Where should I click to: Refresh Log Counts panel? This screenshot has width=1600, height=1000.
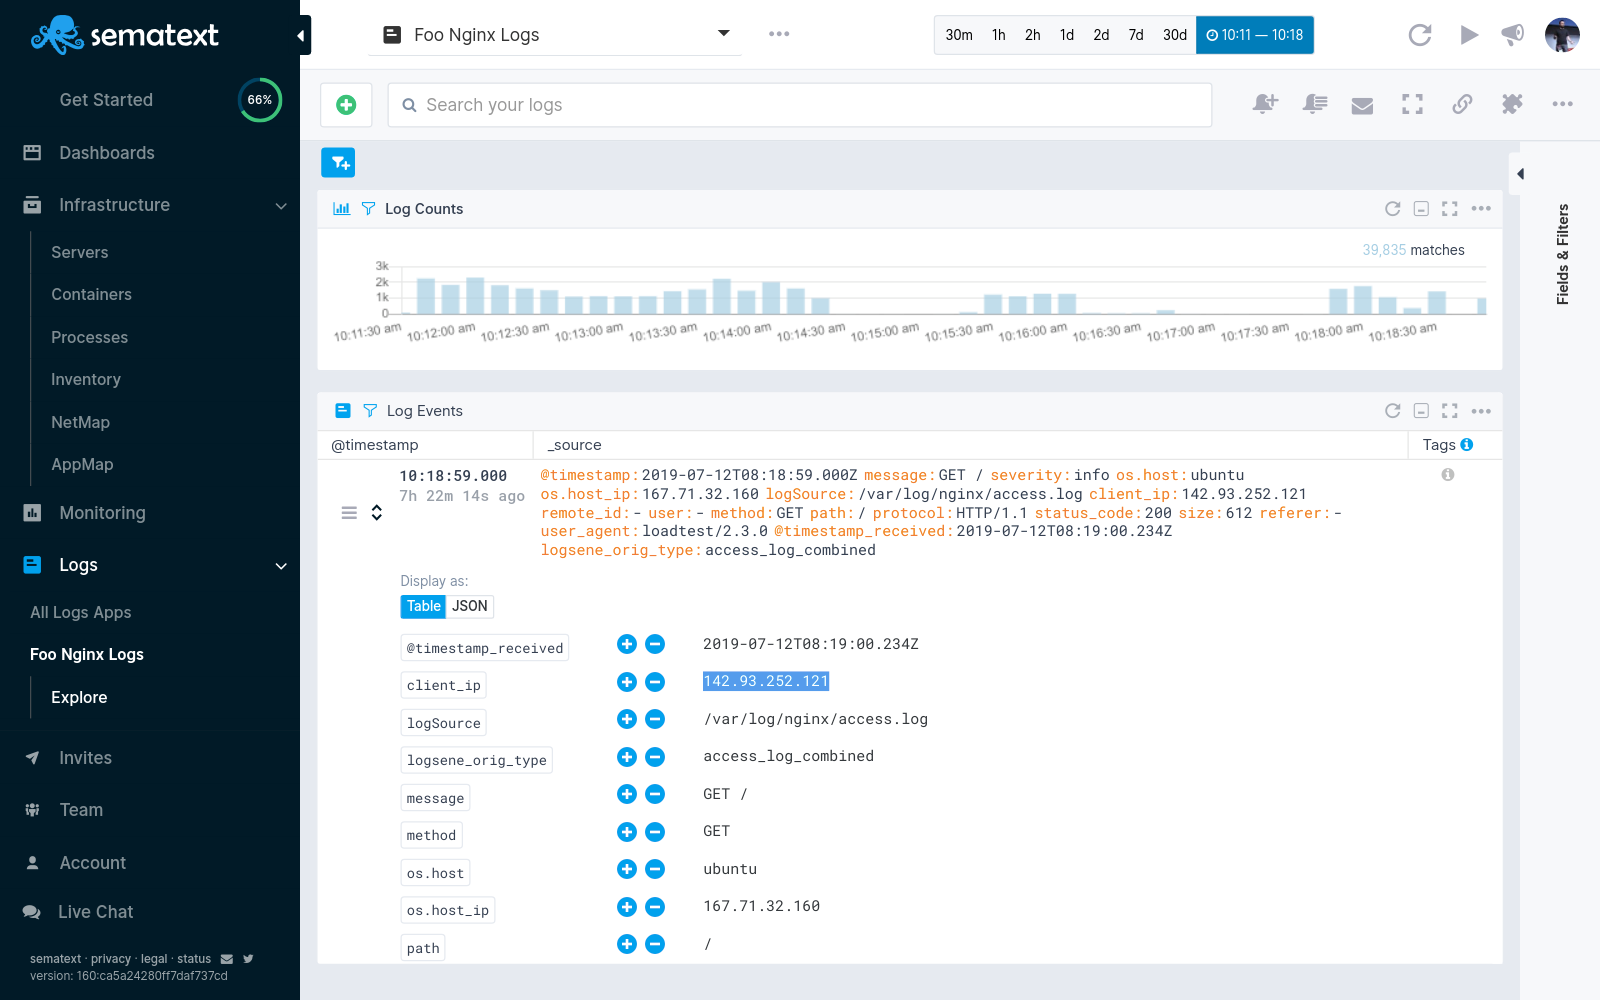coord(1392,209)
